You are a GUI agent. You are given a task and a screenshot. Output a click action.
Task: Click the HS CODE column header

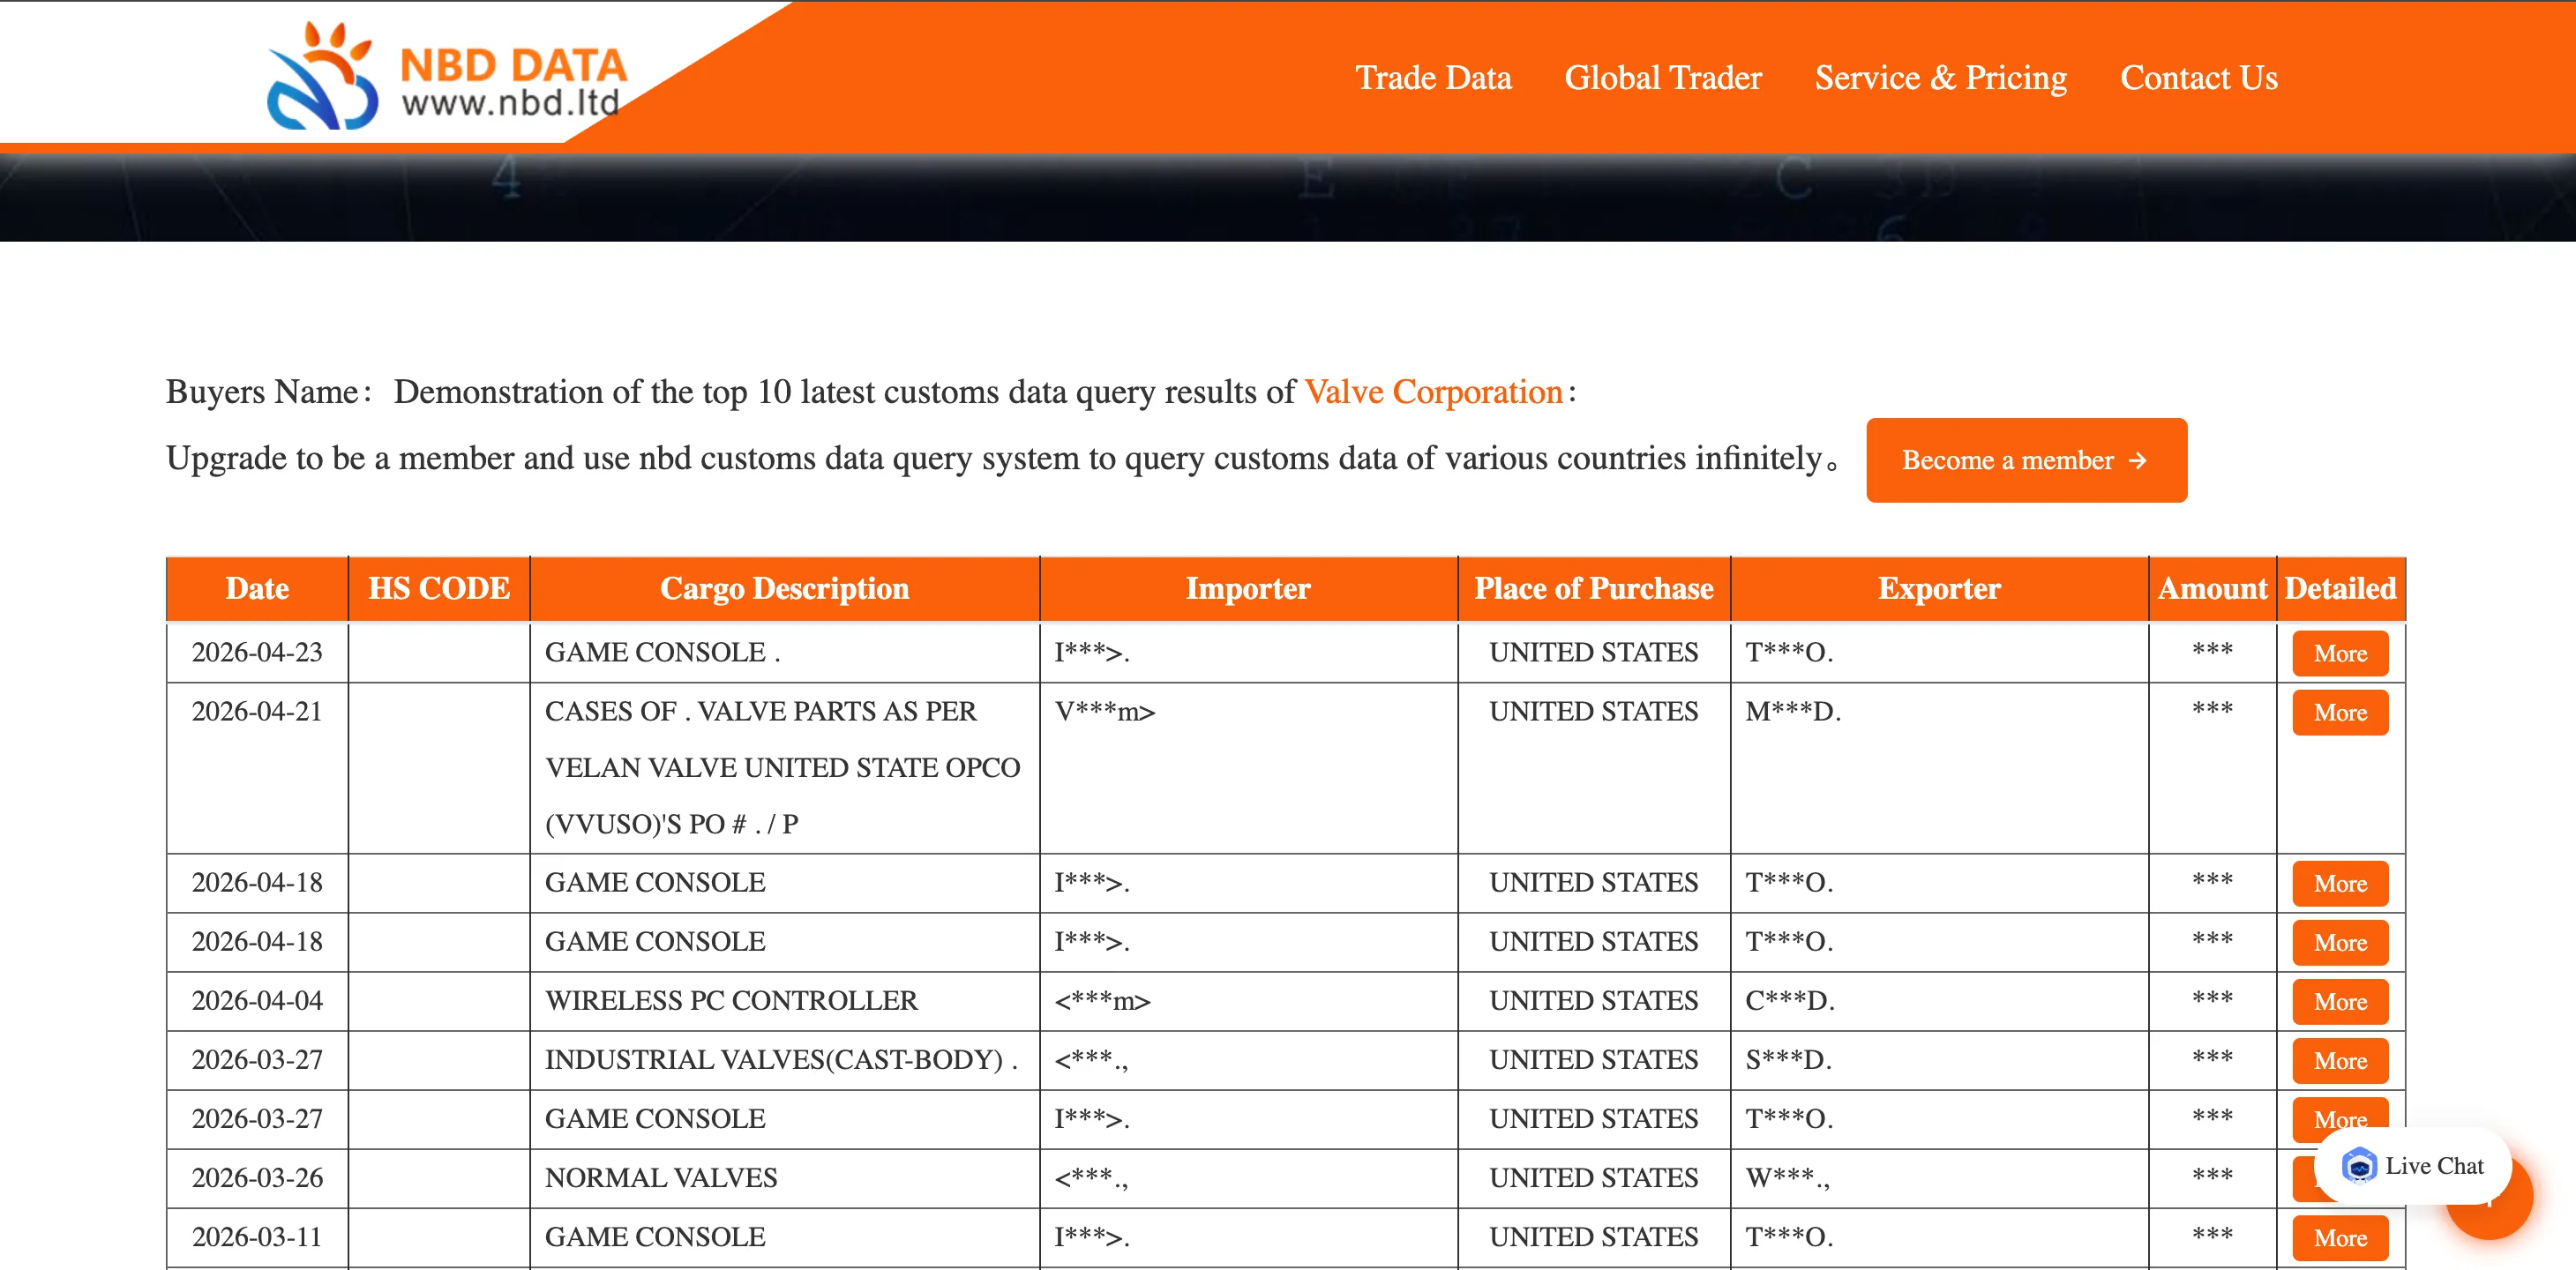[439, 588]
